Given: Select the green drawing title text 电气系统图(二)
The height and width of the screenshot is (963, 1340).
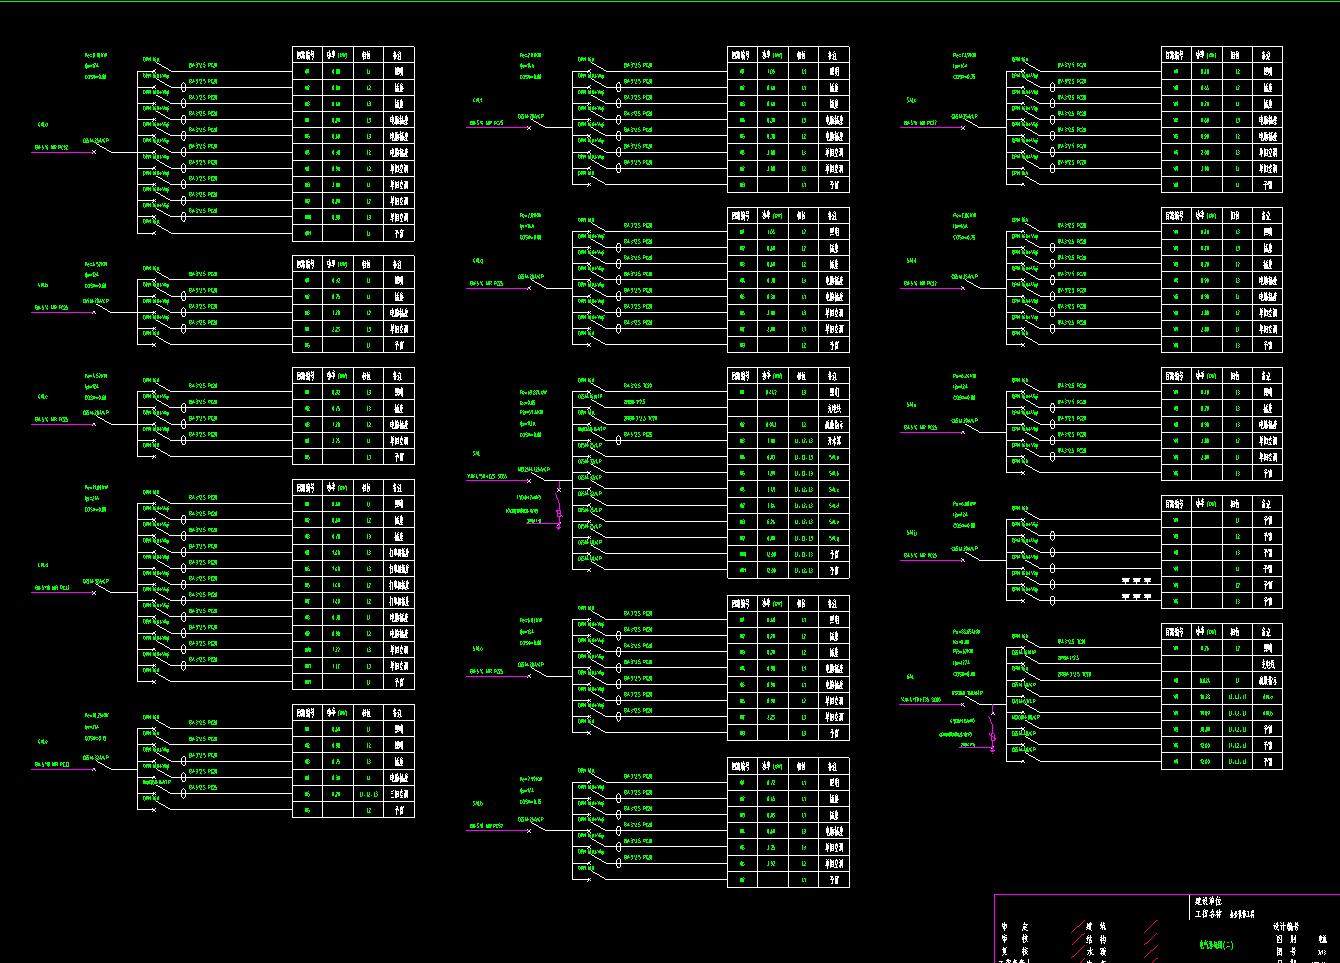Looking at the screenshot, I should pos(1215,943).
